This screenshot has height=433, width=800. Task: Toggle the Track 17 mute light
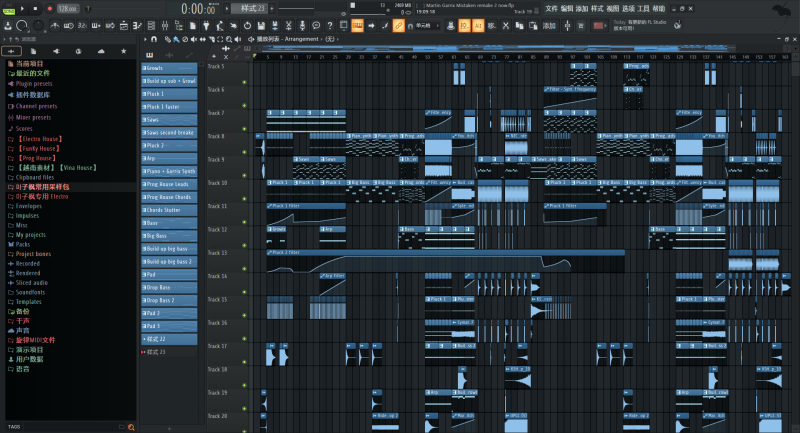pos(244,362)
